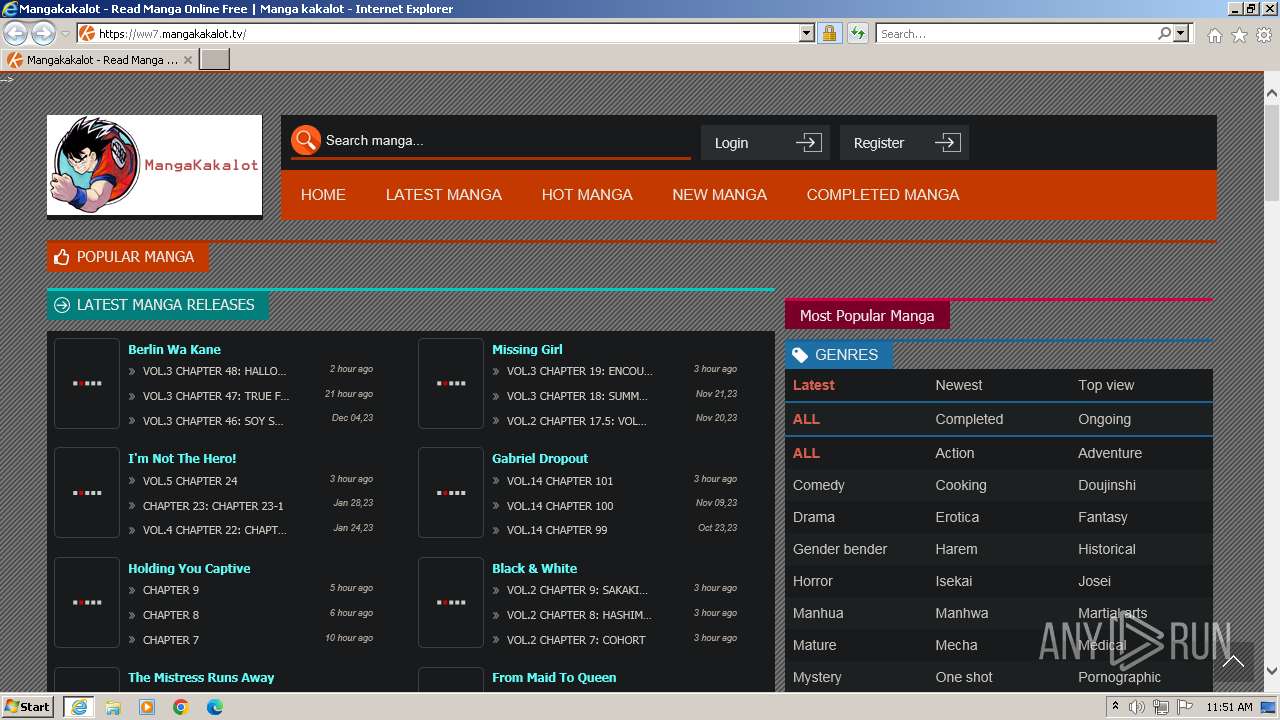Open I'm Not The Hero! manga link
Viewport: 1280px width, 720px height.
coord(182,458)
